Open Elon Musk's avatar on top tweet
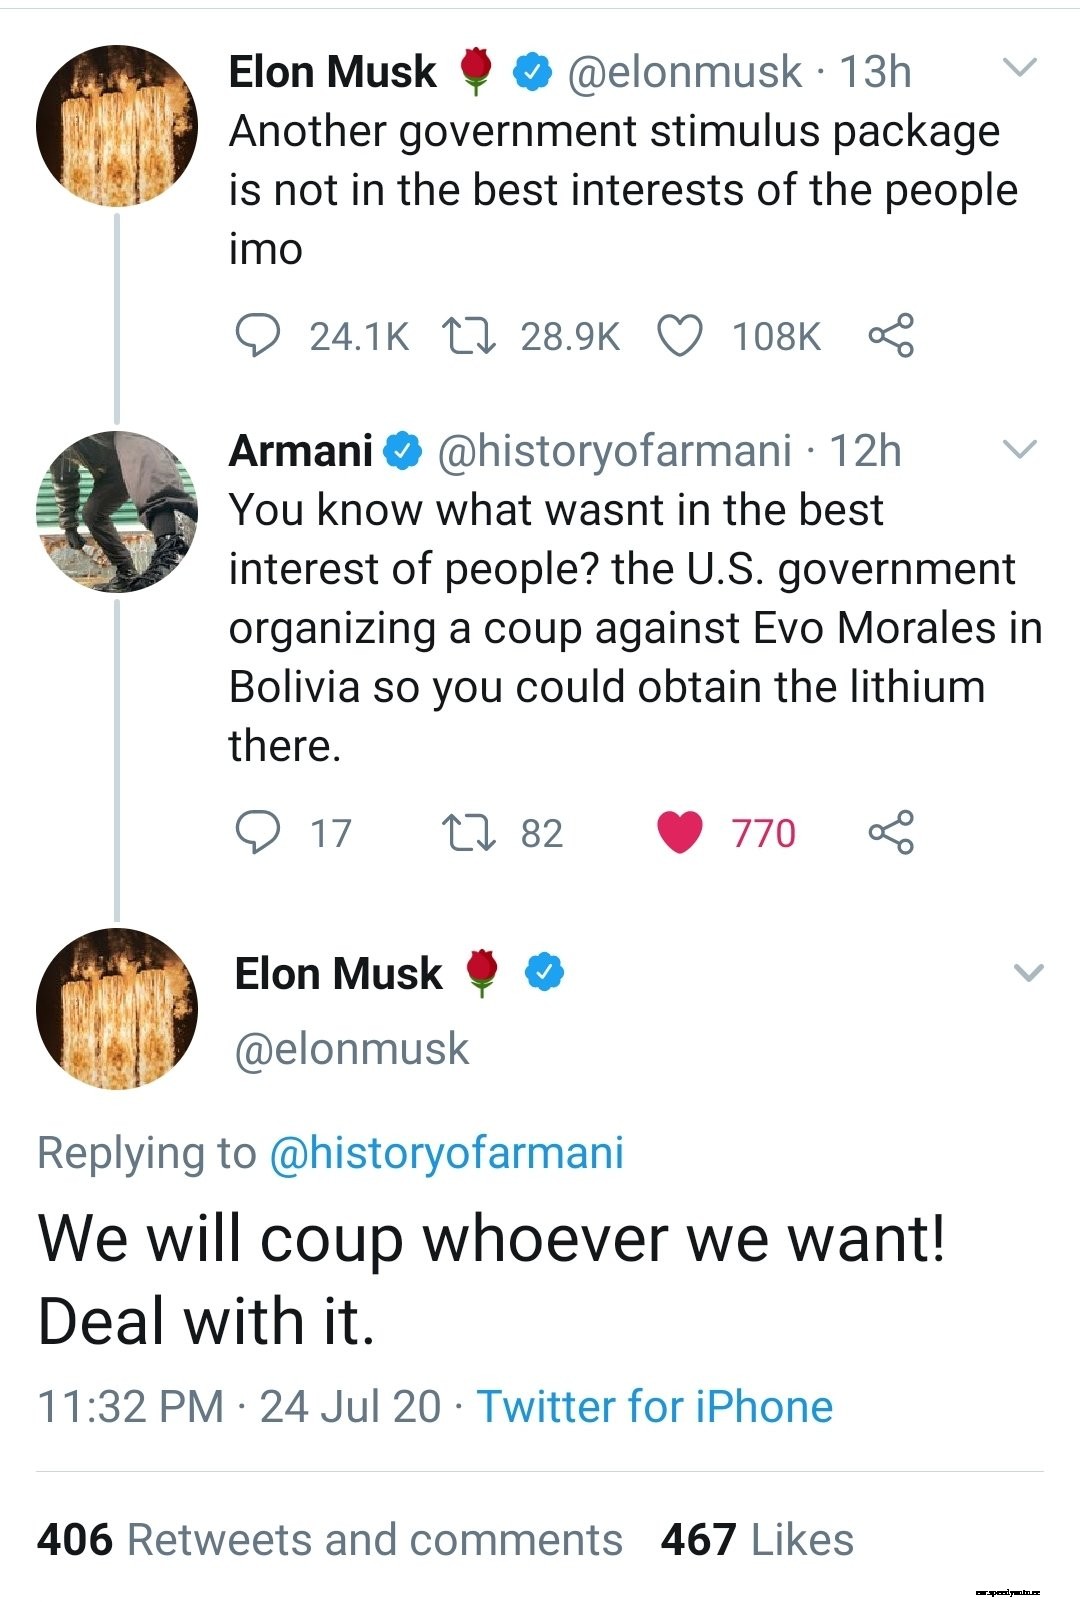The image size is (1080, 1602). [x=117, y=126]
